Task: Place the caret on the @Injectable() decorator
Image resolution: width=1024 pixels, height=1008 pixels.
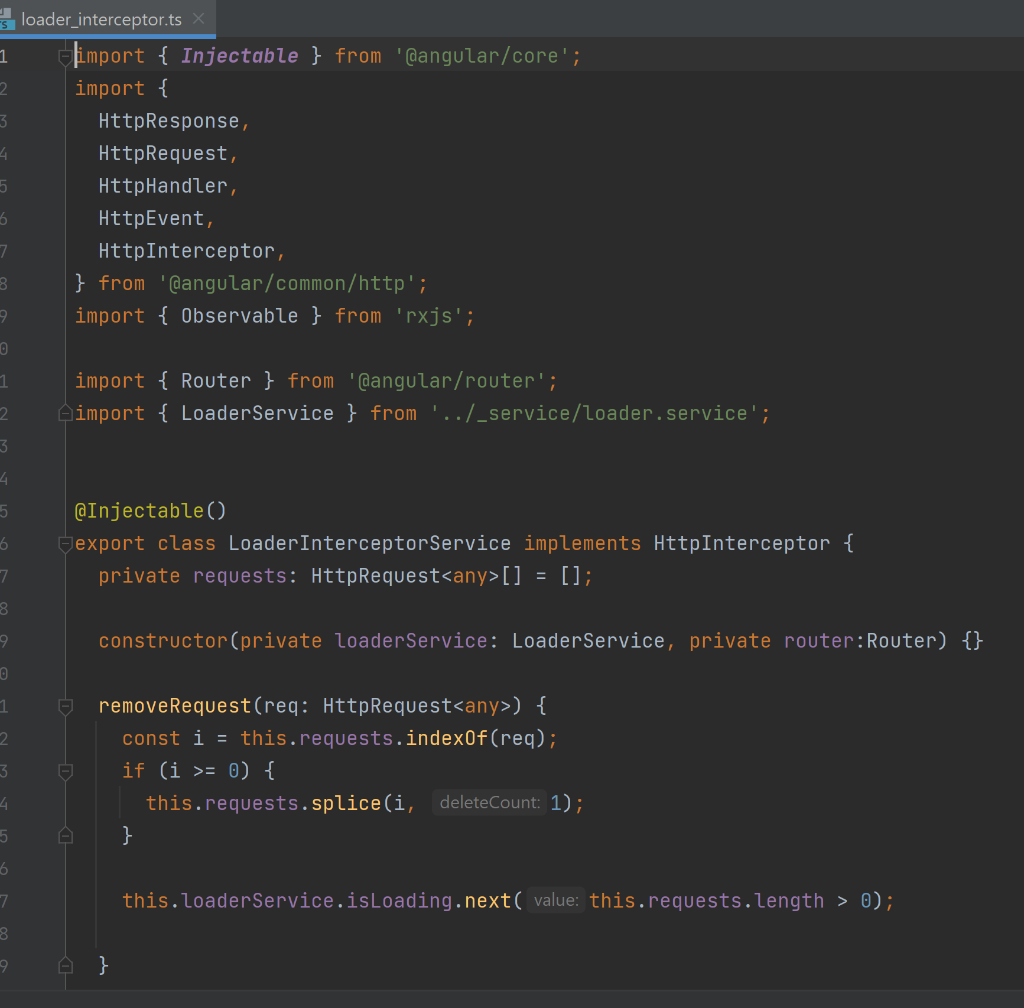Action: pyautogui.click(x=150, y=510)
